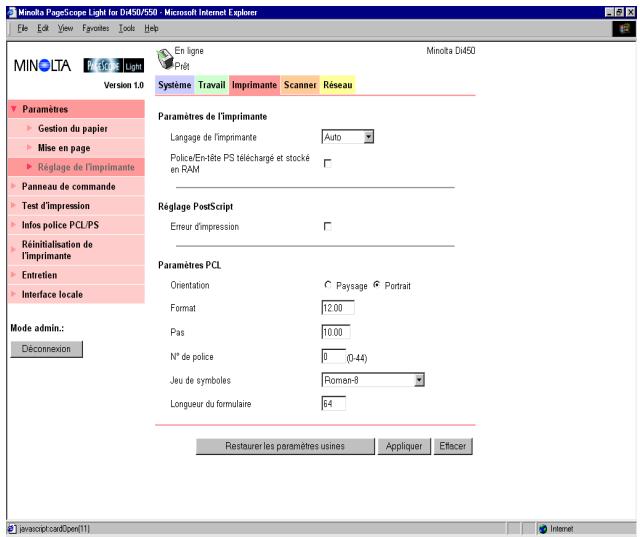Click the Format input field

pyautogui.click(x=338, y=308)
